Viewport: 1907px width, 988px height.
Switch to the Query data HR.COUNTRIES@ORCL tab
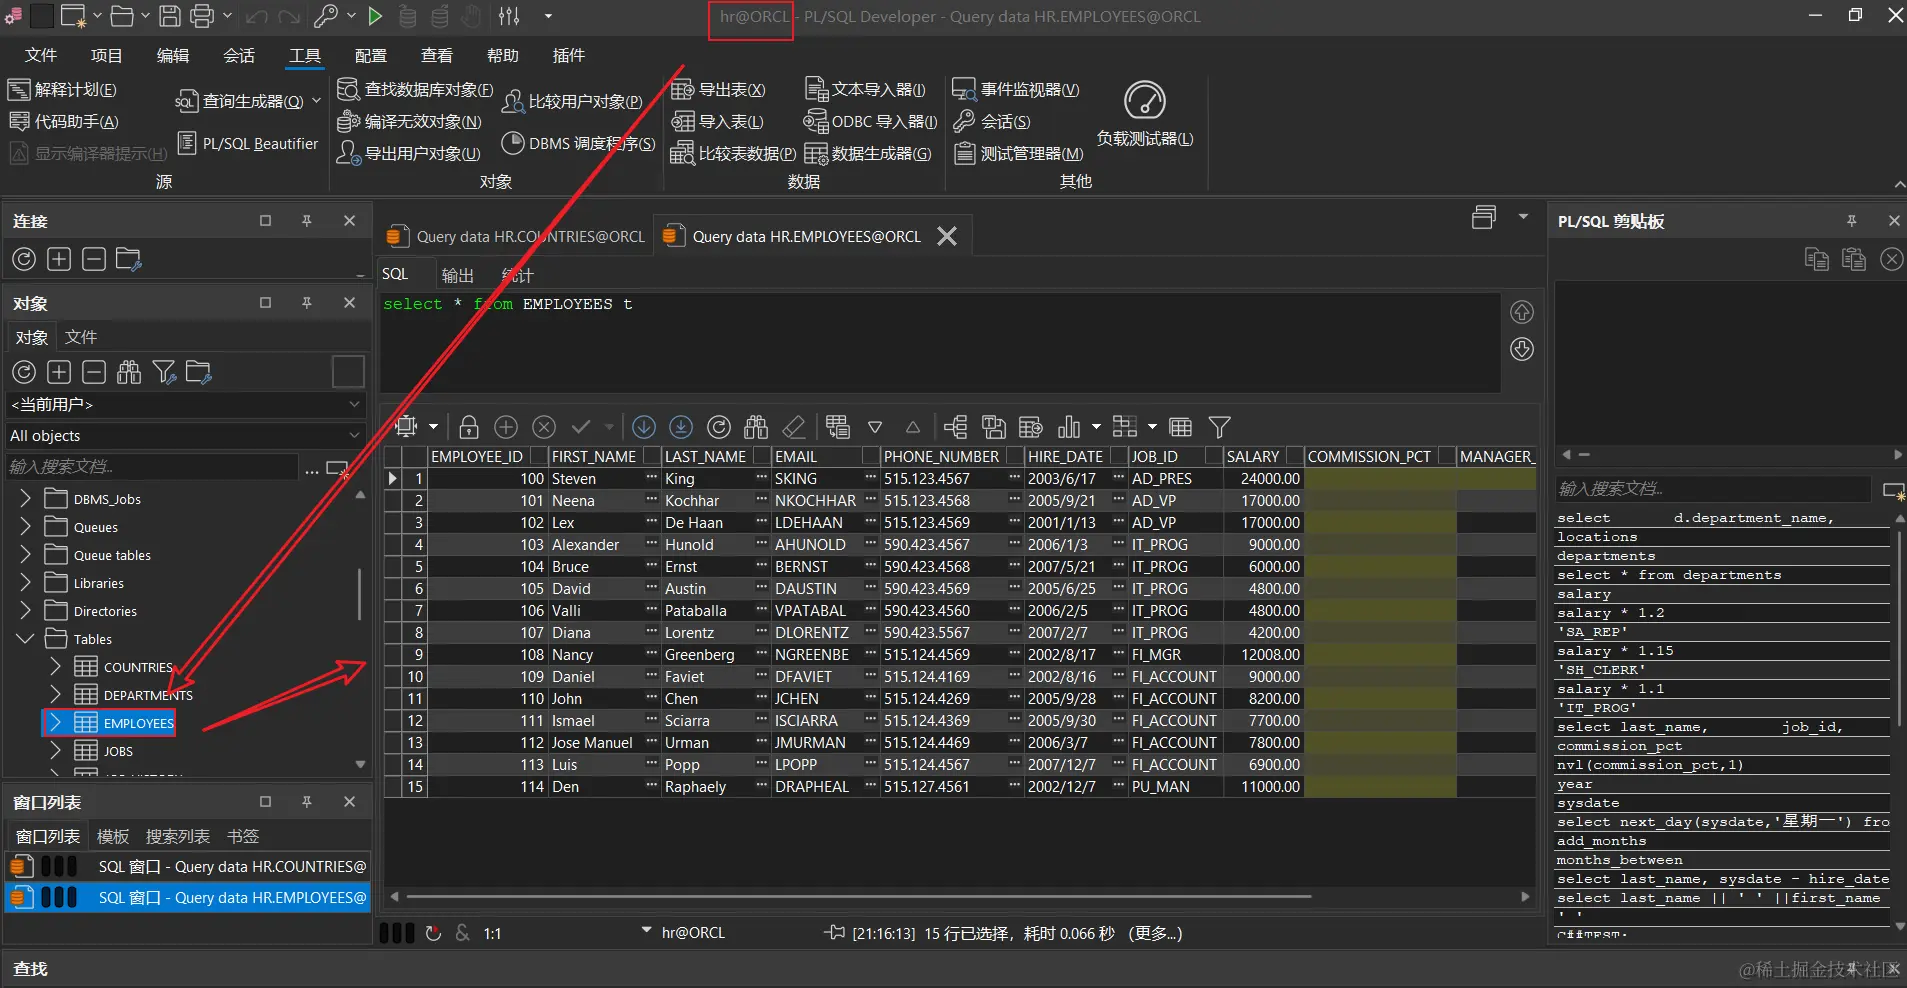click(516, 237)
